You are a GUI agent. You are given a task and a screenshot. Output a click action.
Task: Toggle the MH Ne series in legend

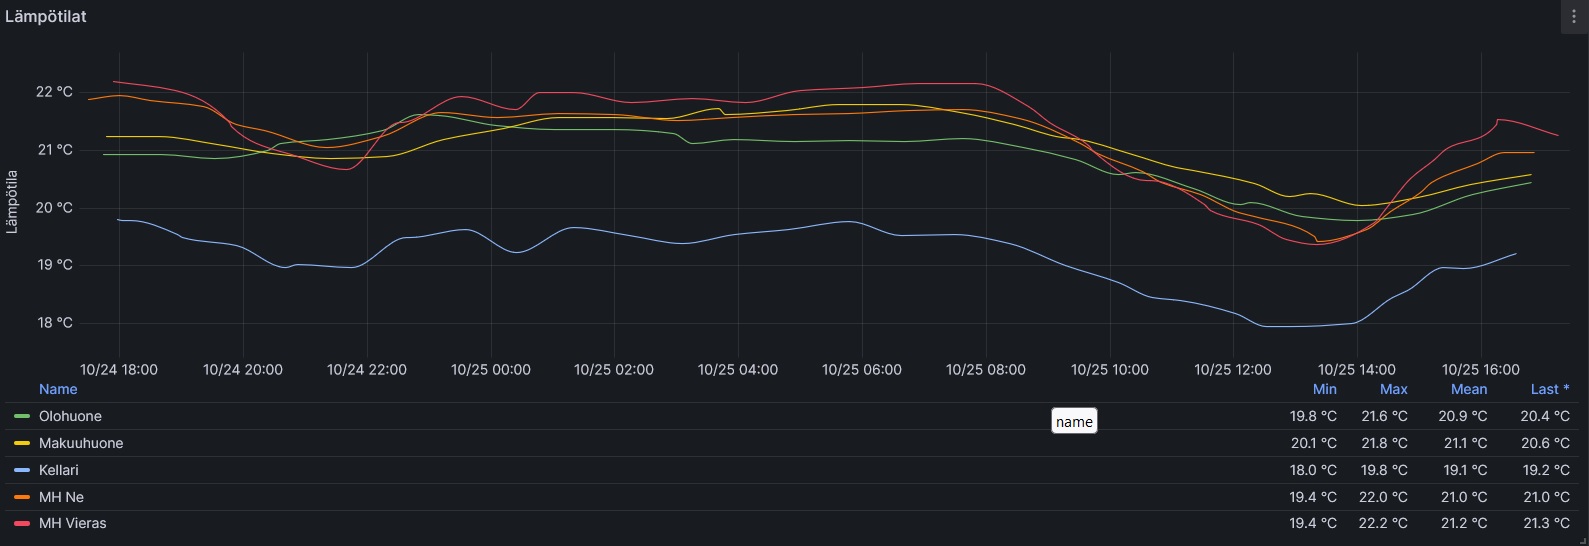tap(61, 497)
